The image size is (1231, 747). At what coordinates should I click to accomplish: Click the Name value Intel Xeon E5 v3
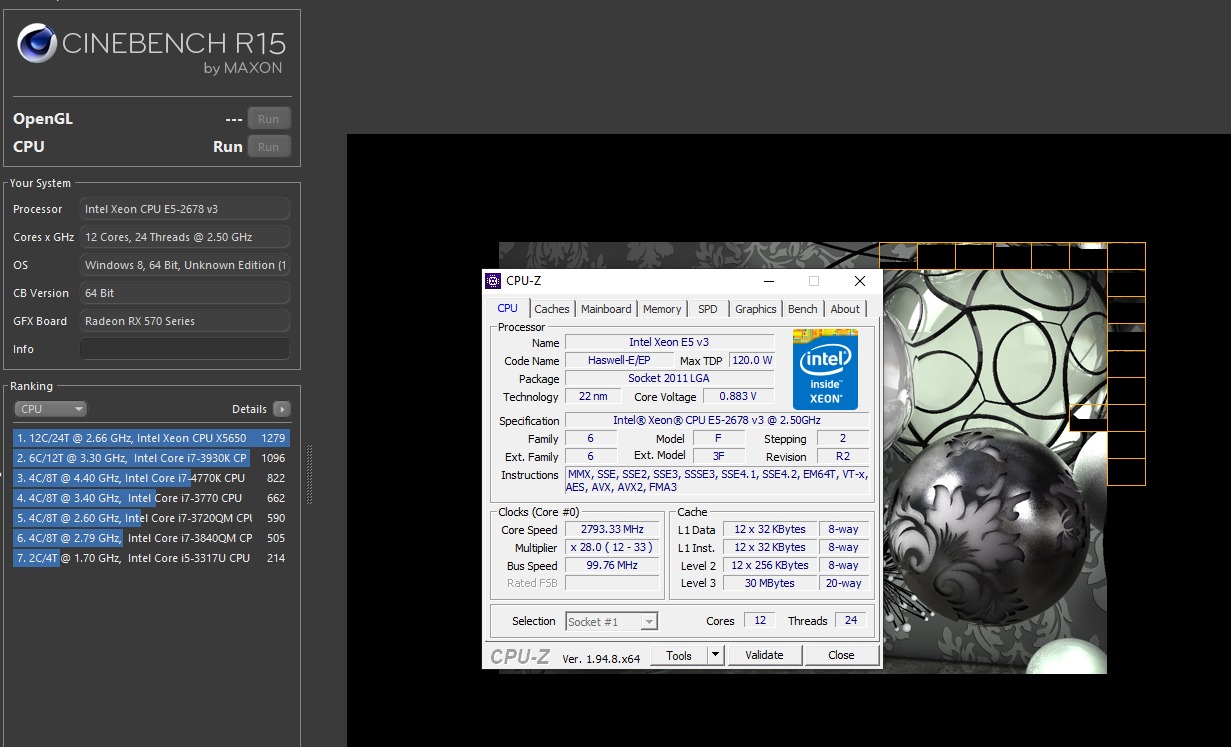(x=669, y=342)
